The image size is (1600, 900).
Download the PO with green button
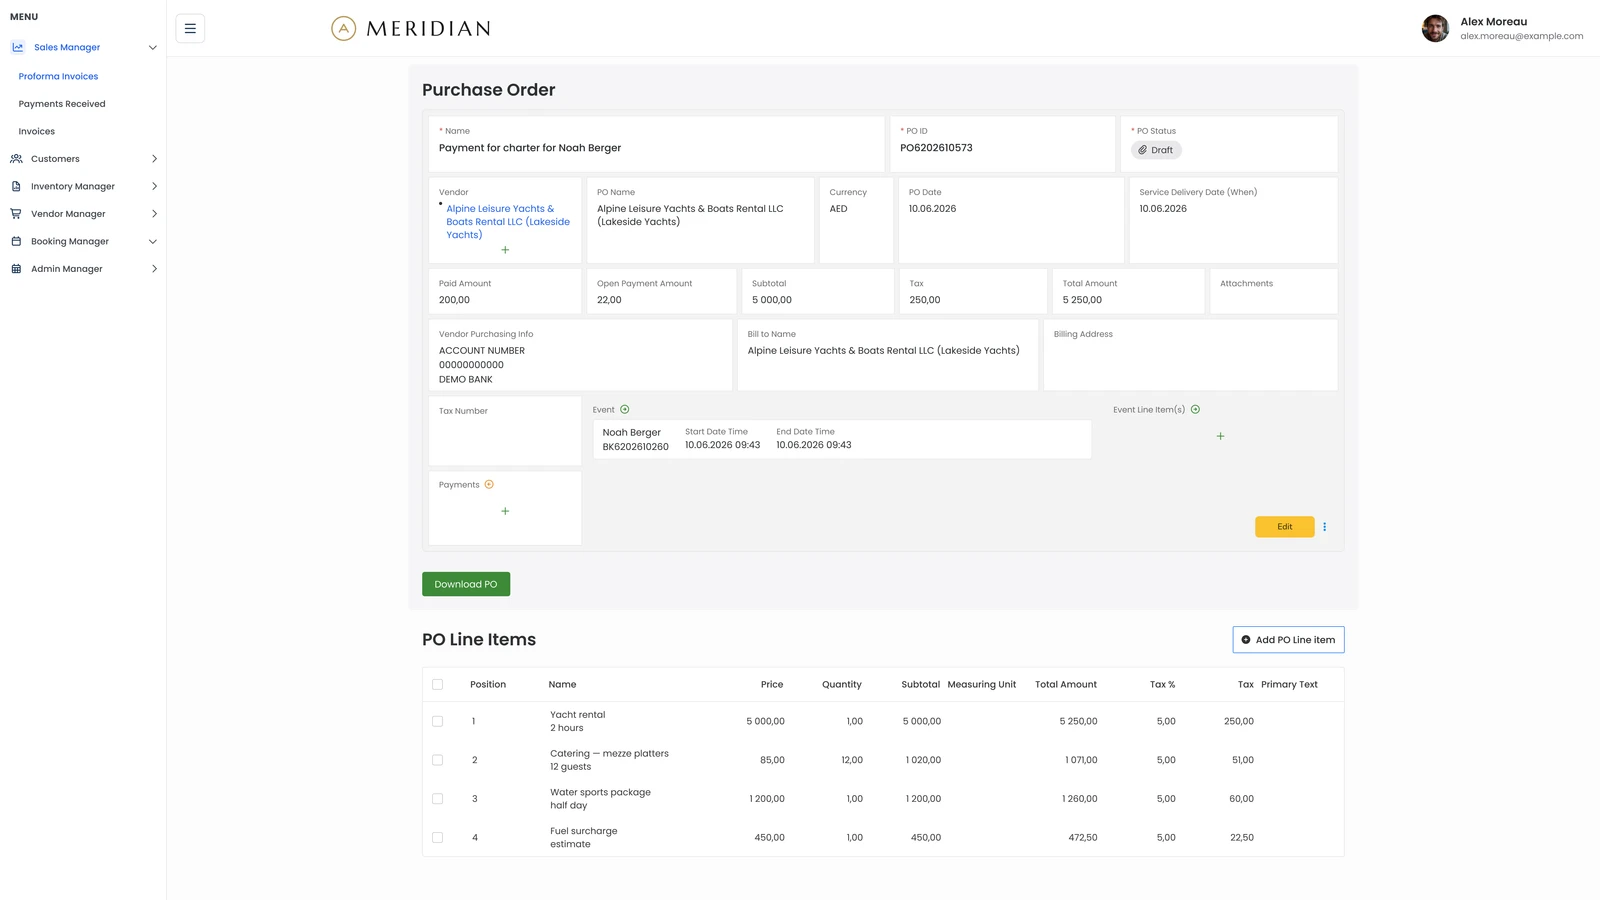coord(466,584)
